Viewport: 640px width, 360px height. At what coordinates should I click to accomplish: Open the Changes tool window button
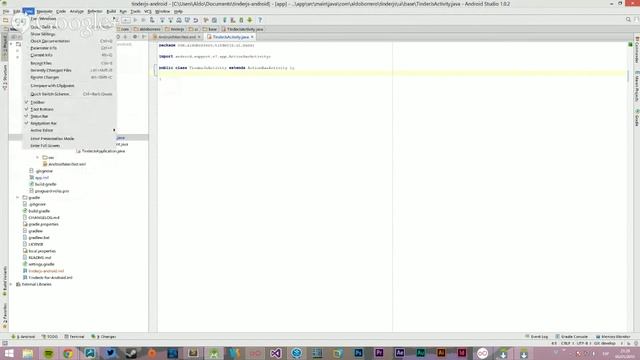104,337
